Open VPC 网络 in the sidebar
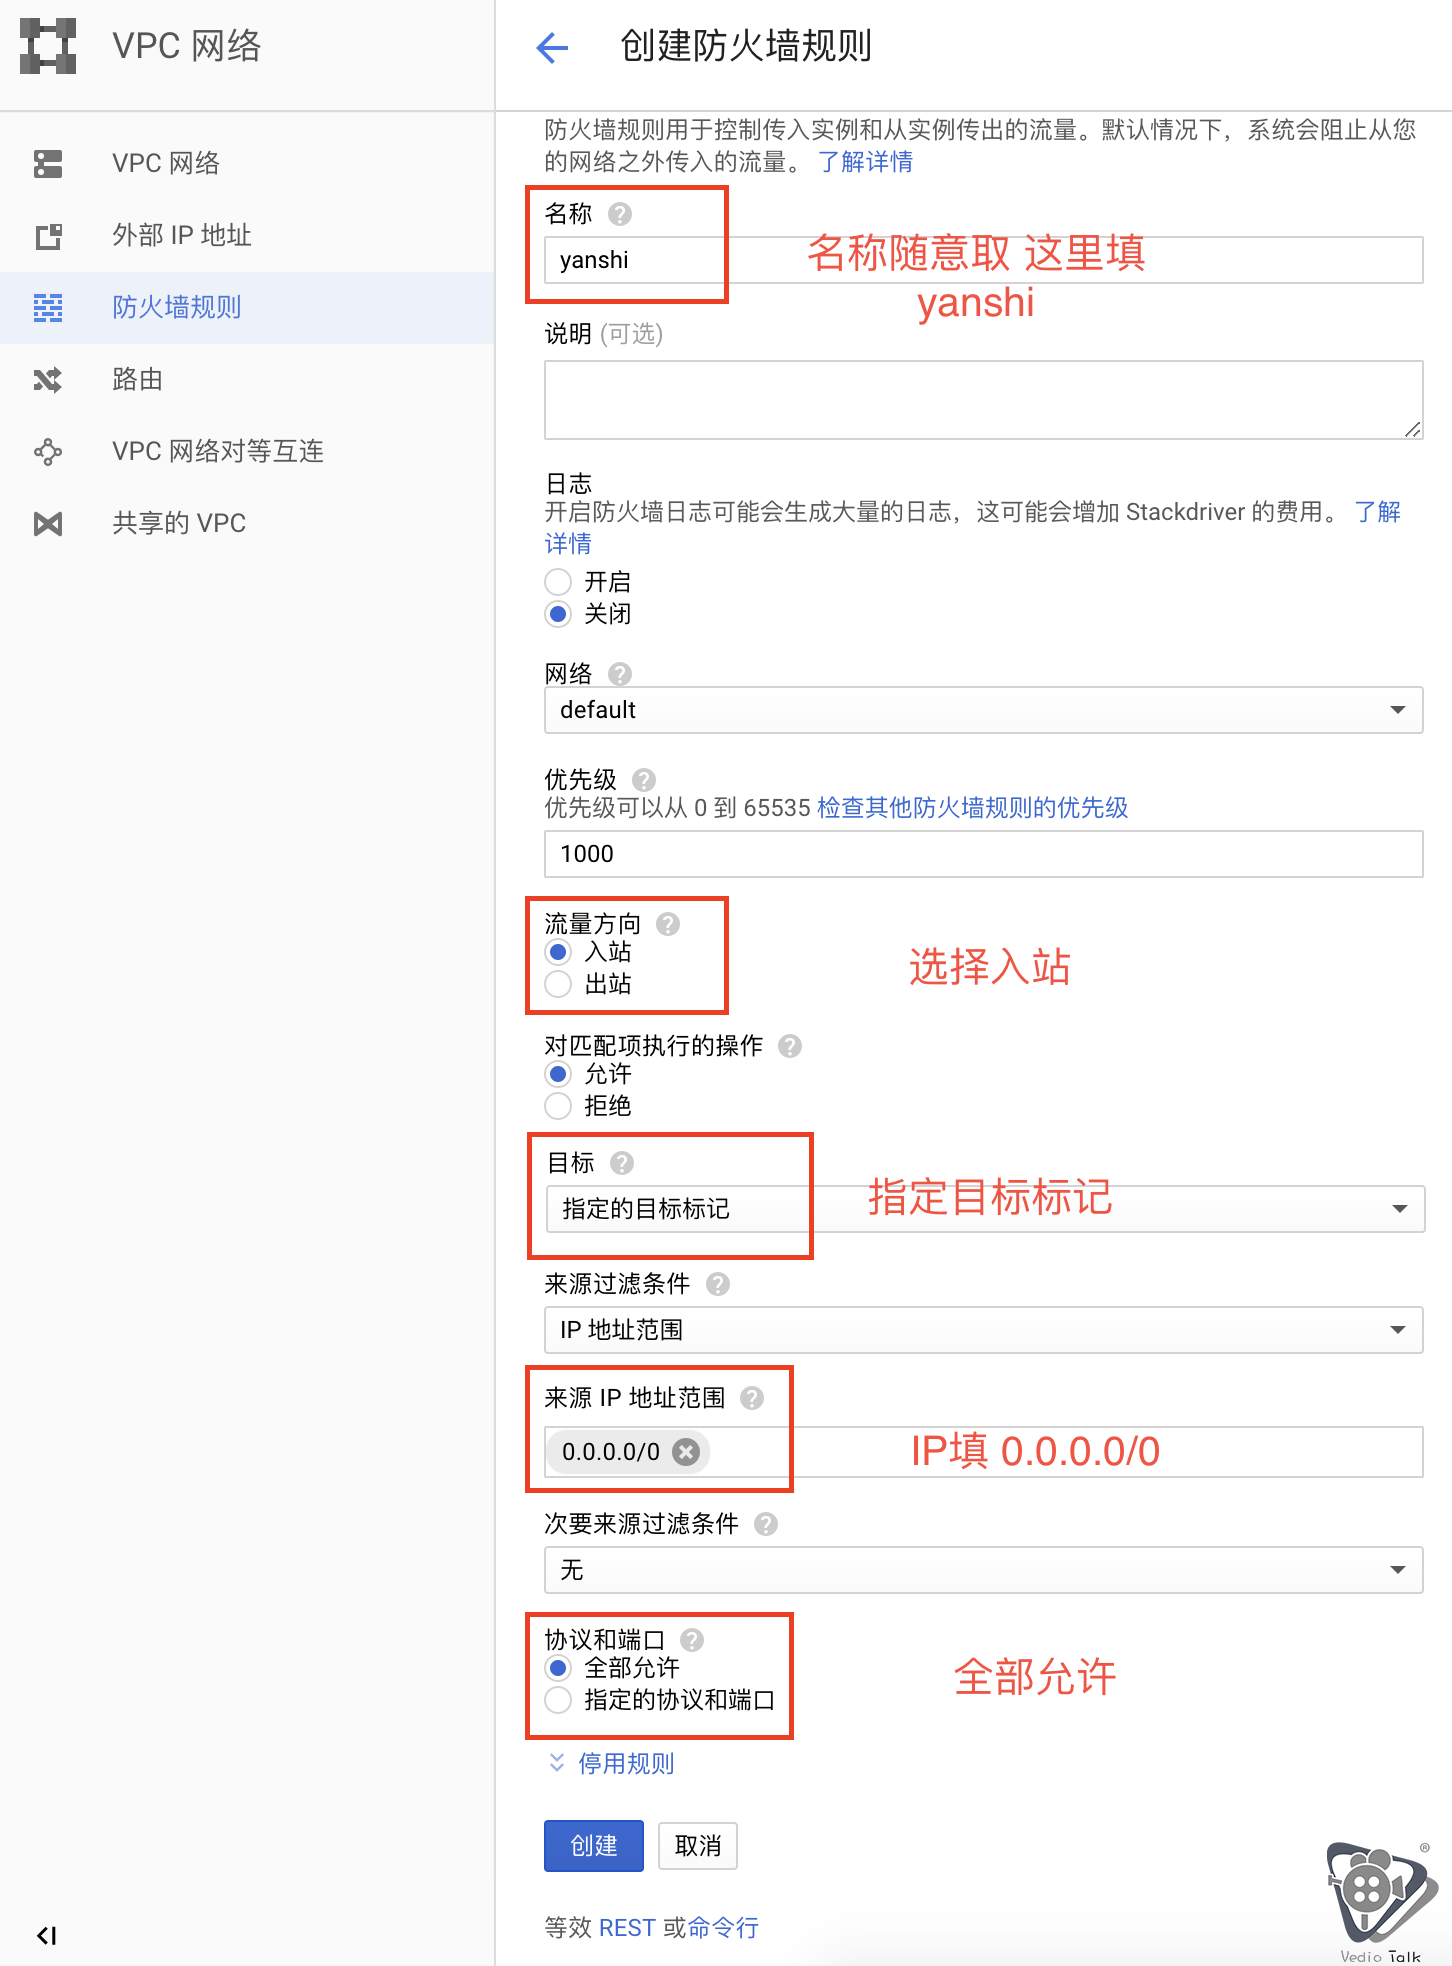1452x1966 pixels. (x=247, y=163)
